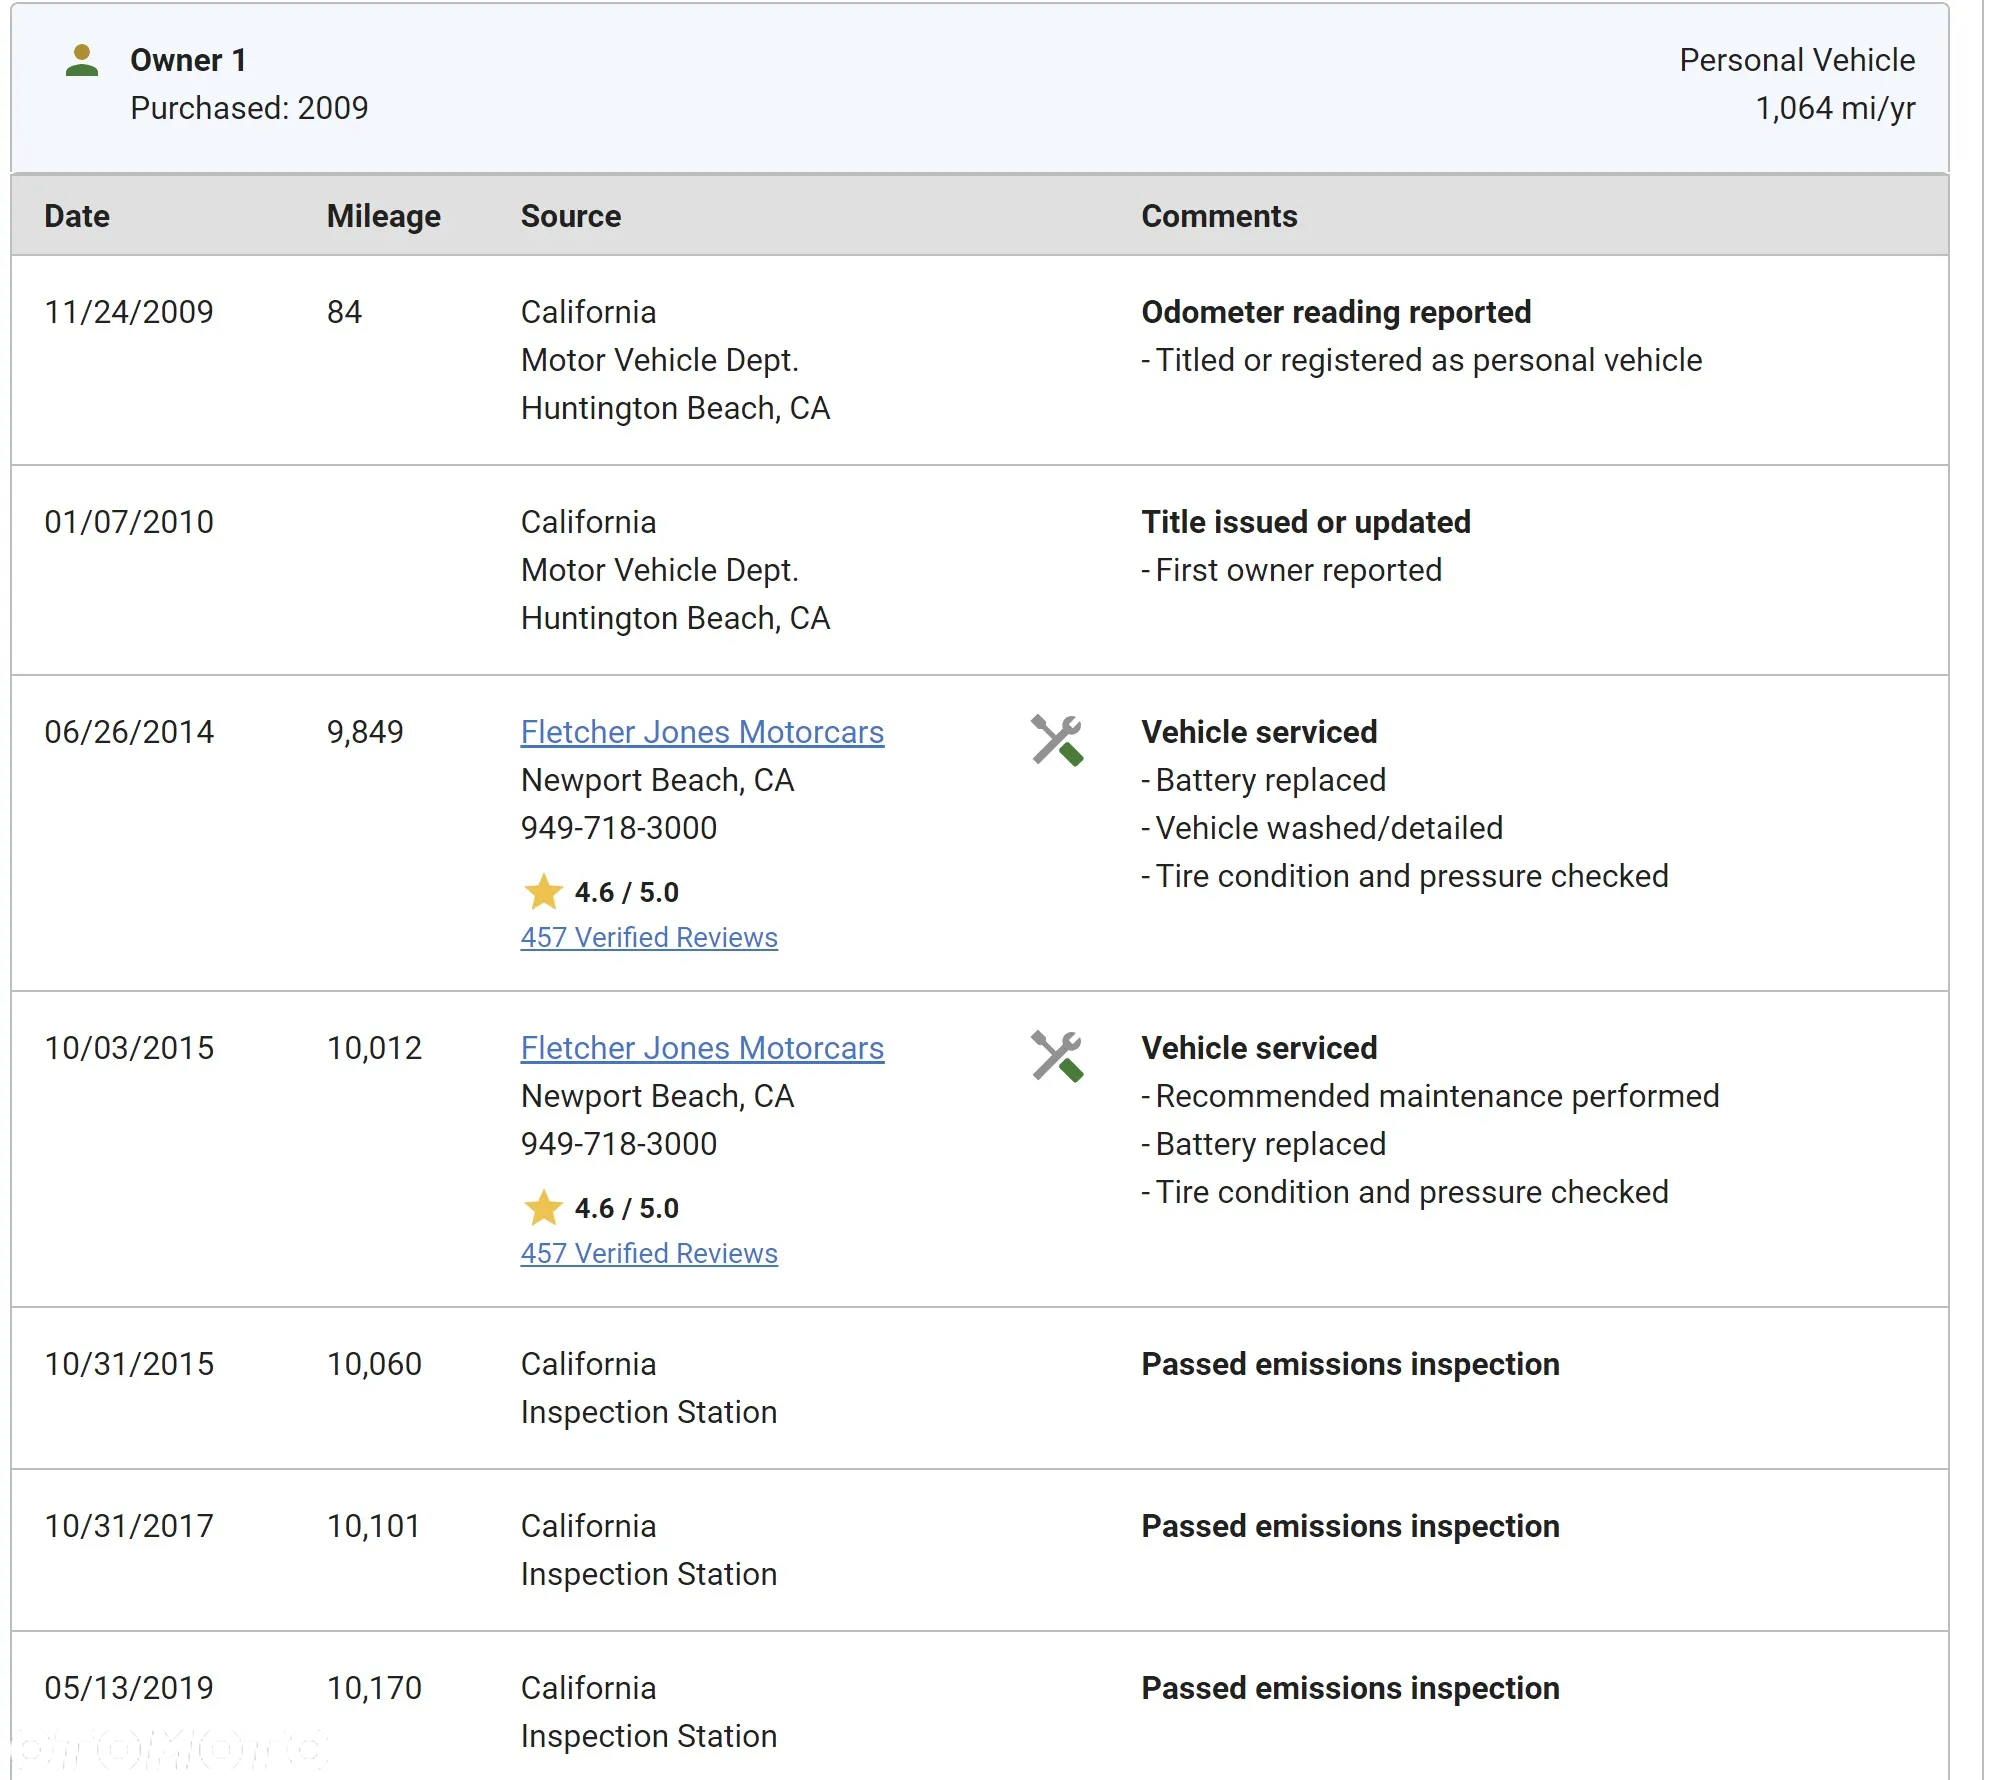
Task: Click the gold star rating in 06/26/2014 row
Action: coord(543,891)
